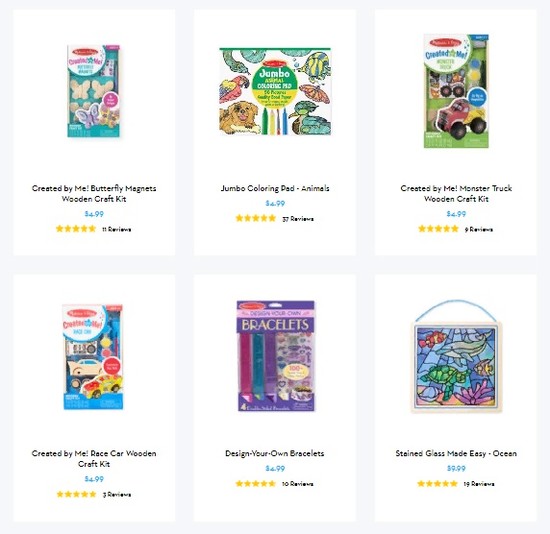View the 37 Reviews for Jumbo Coloring Pad
Screen dimensions: 550x534
pyautogui.click(x=298, y=219)
